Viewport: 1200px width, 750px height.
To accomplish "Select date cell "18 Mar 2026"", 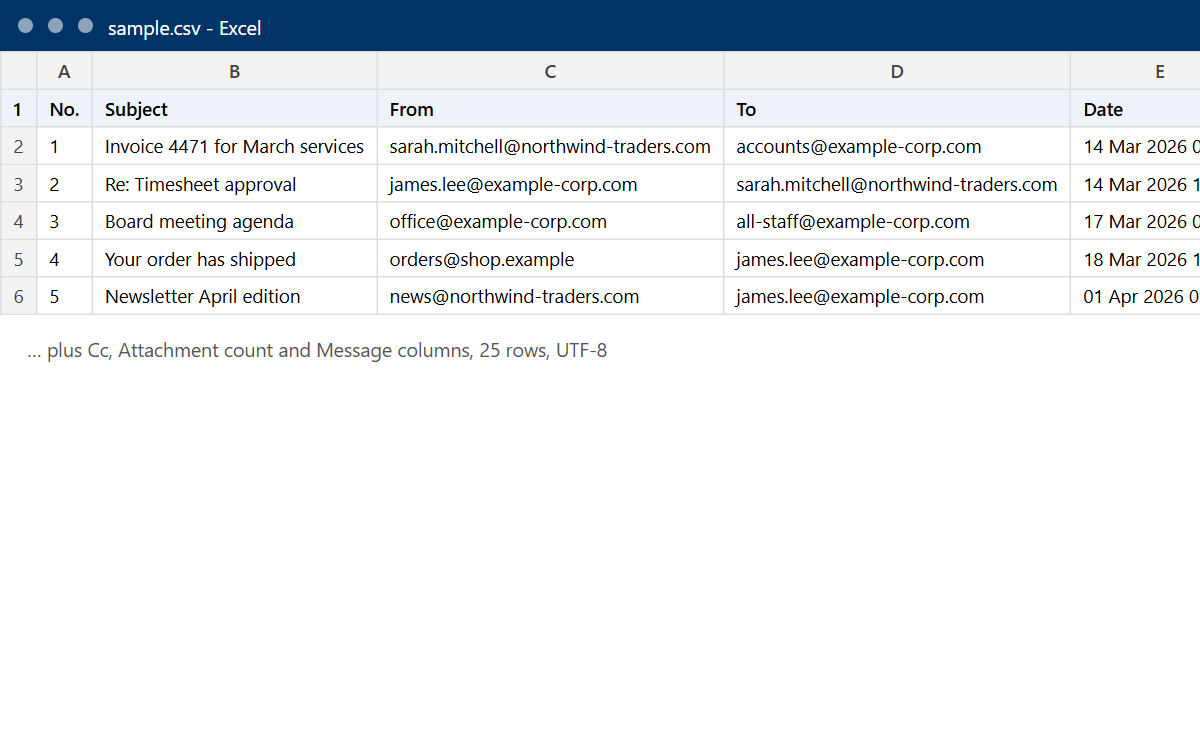I will coord(1136,259).
